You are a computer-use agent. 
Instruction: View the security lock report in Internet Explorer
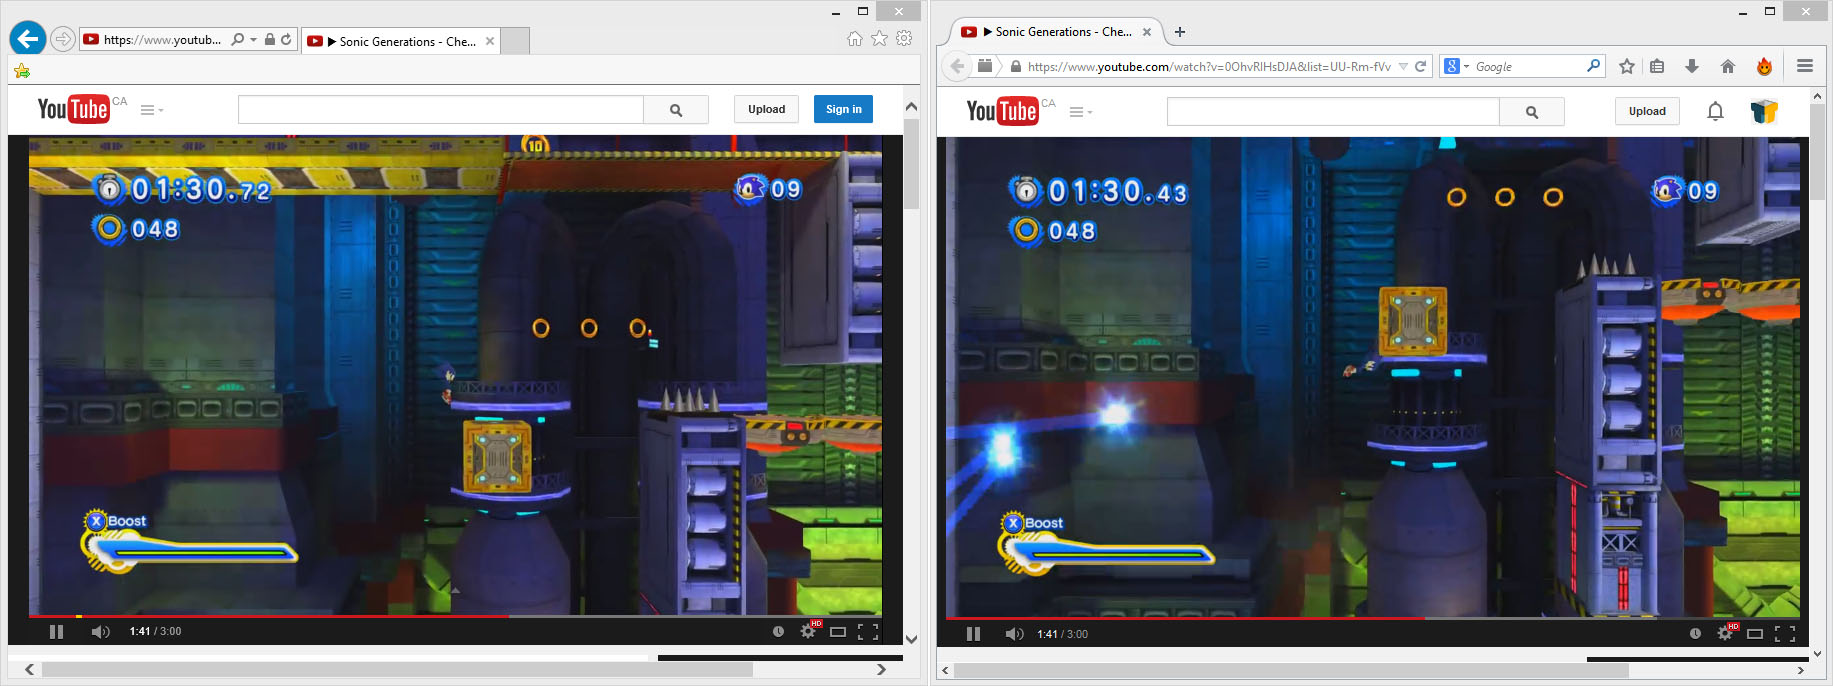[269, 40]
